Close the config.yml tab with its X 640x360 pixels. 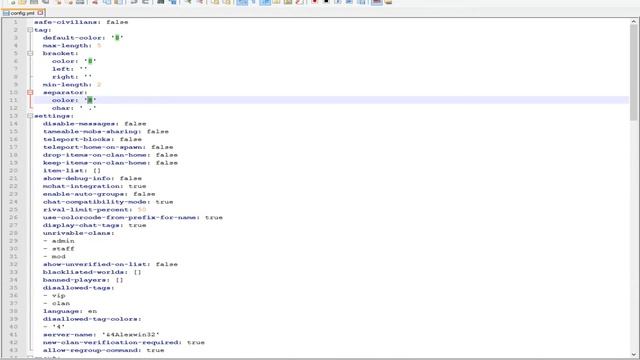(x=40, y=13)
